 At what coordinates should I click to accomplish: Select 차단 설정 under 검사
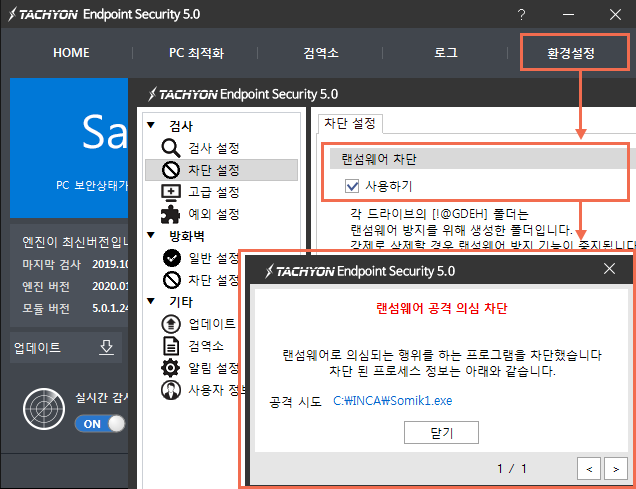point(221,170)
